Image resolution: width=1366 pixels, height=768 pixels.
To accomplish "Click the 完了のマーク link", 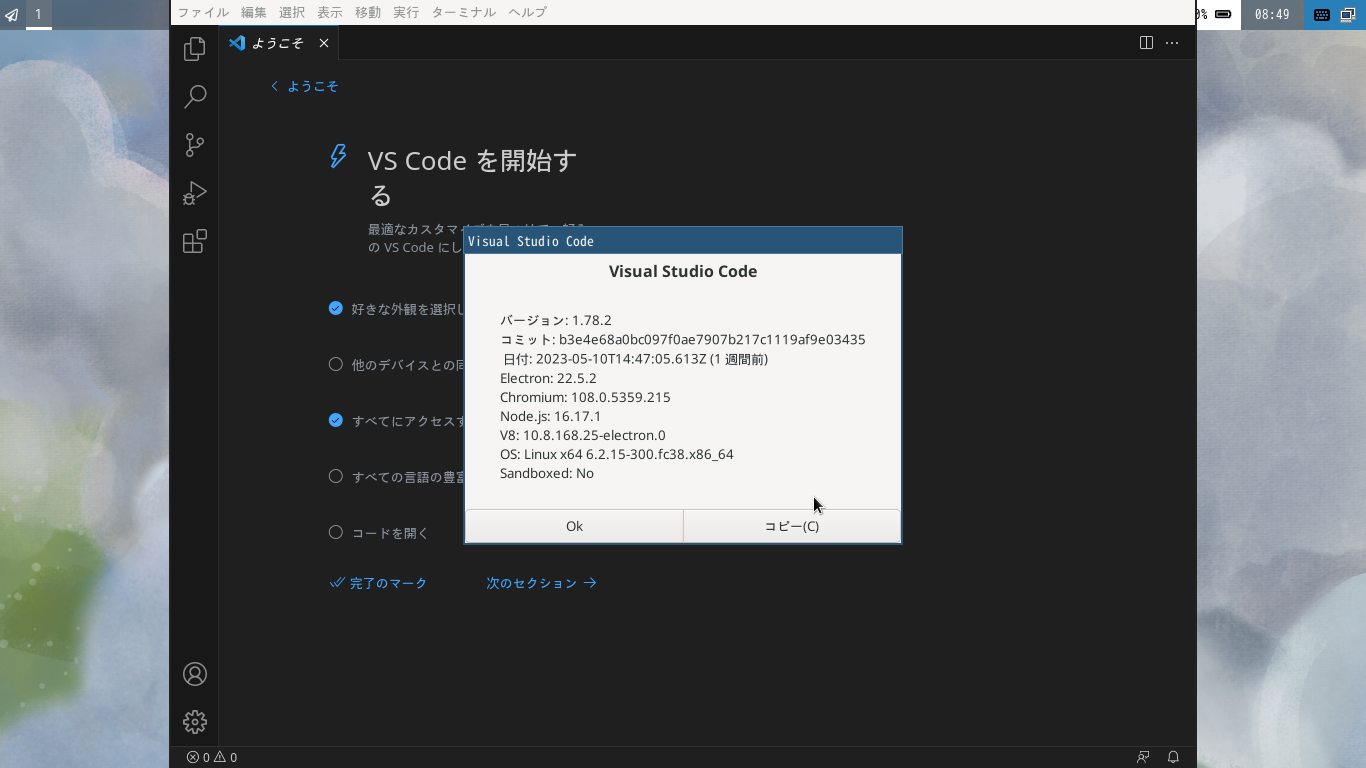I will (x=379, y=583).
